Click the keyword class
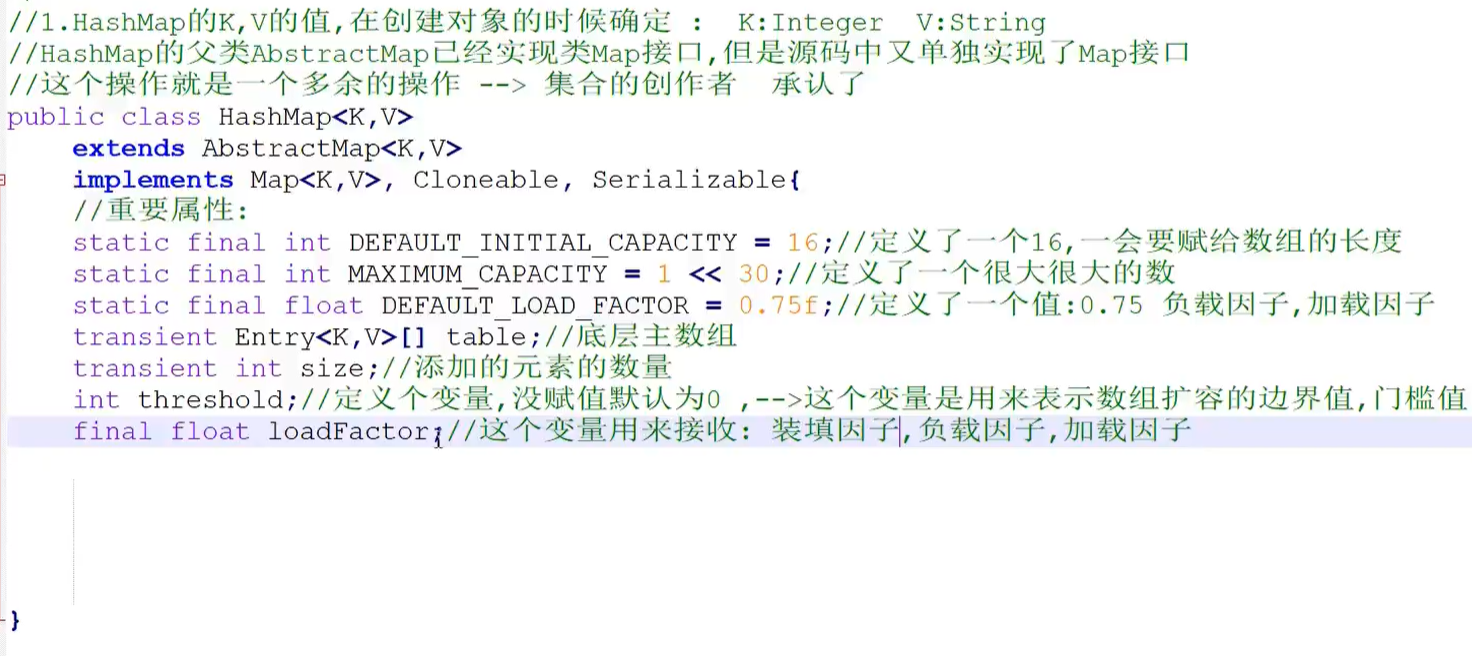Image resolution: width=1472 pixels, height=656 pixels. click(161, 117)
